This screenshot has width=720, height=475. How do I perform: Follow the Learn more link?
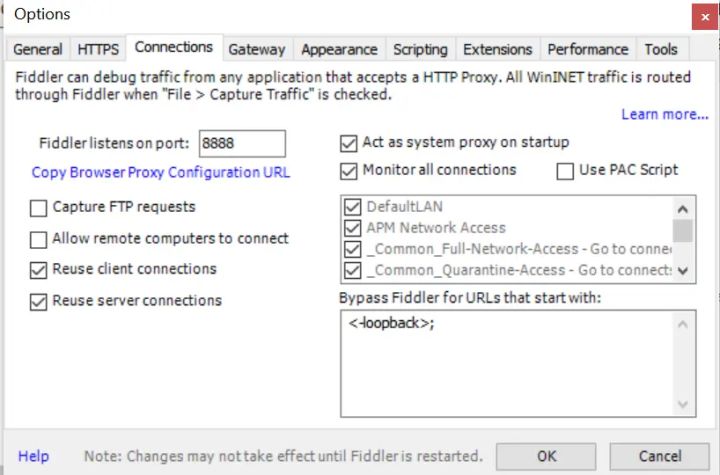coord(665,114)
